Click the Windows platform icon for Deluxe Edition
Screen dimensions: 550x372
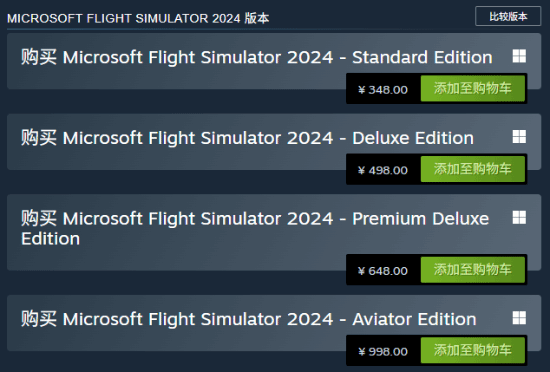(x=519, y=137)
